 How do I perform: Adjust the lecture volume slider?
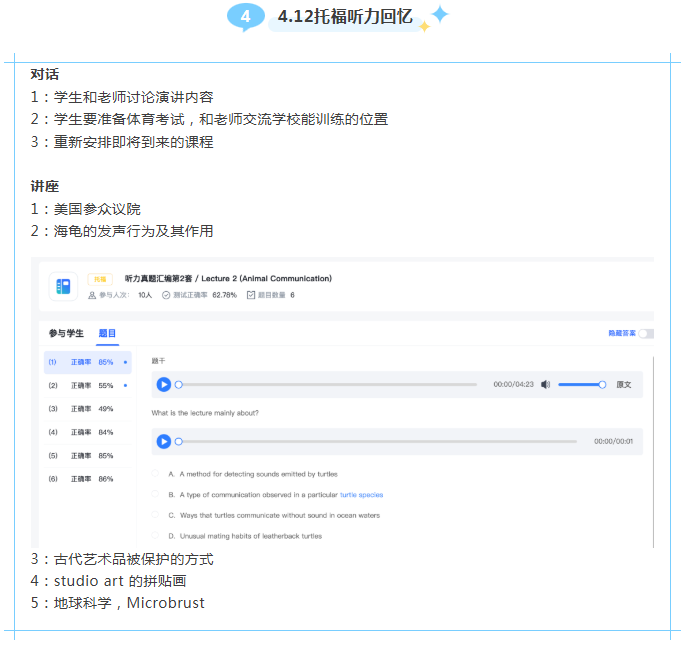point(581,384)
